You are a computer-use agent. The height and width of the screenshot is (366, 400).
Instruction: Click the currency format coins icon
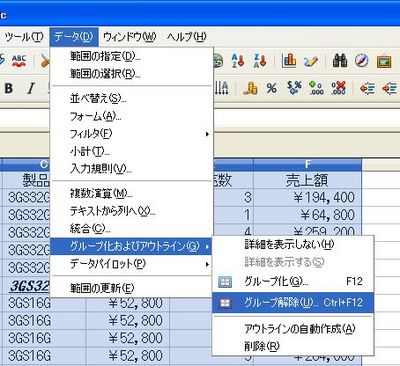point(250,88)
